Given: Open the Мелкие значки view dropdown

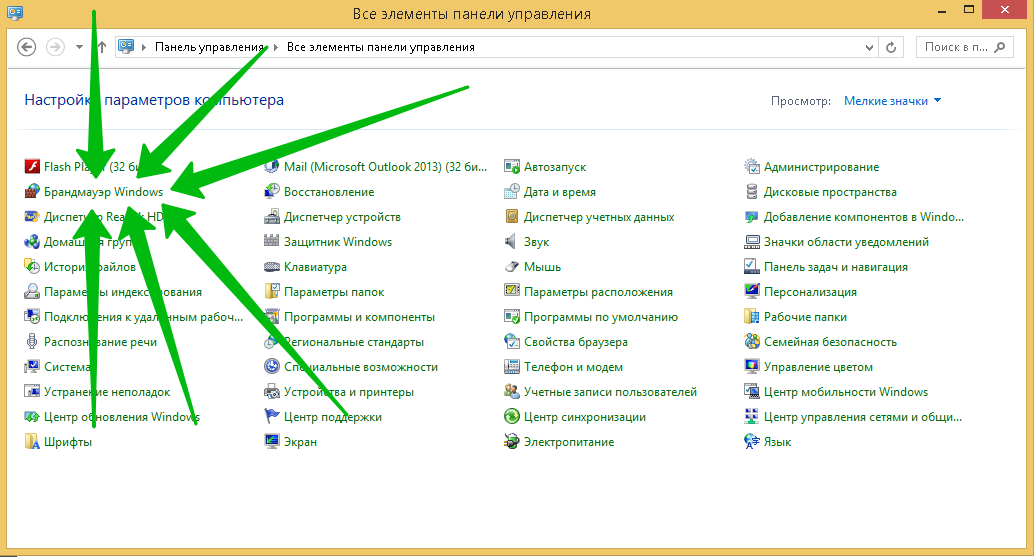Looking at the screenshot, I should click(x=892, y=101).
